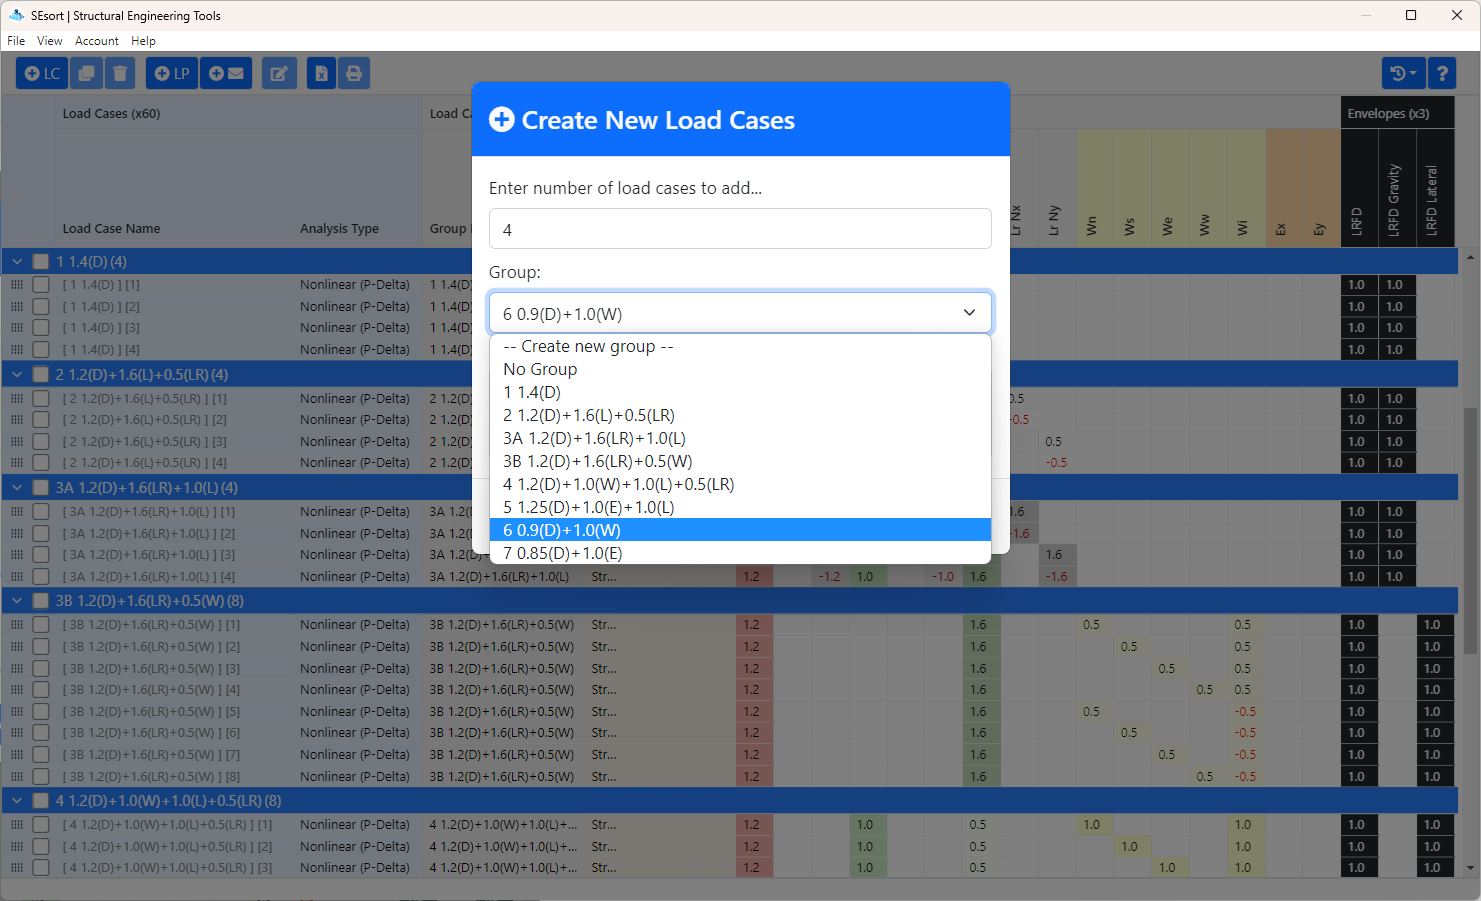1481x901 pixels.
Task: Click the export to Excel icon
Action: (x=321, y=73)
